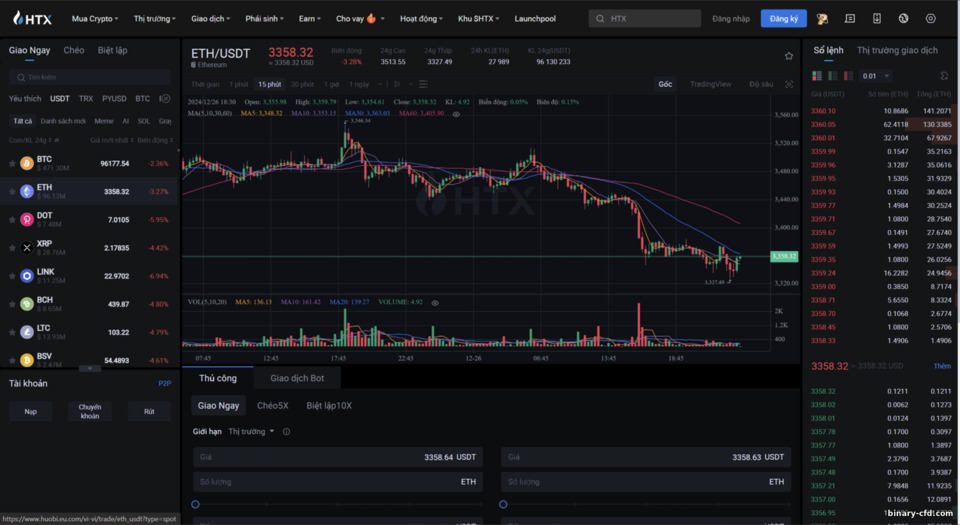Show only buy orders in order book
The width and height of the screenshot is (960, 525).
832,76
